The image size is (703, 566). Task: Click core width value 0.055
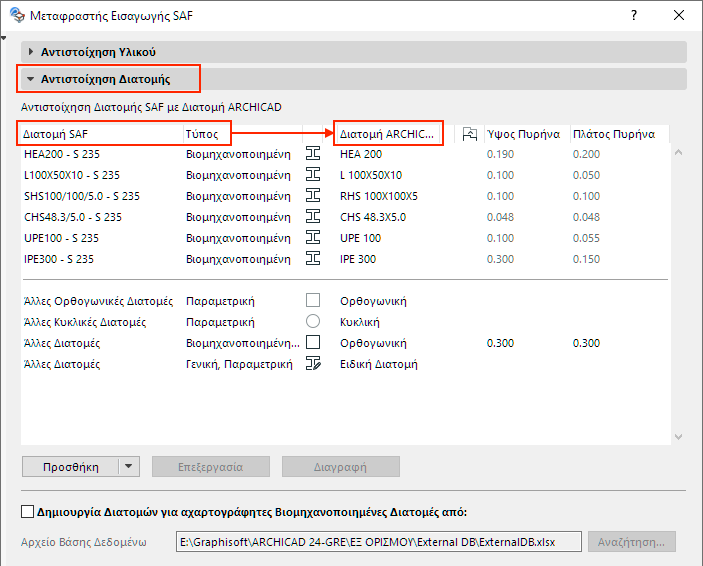pos(586,238)
